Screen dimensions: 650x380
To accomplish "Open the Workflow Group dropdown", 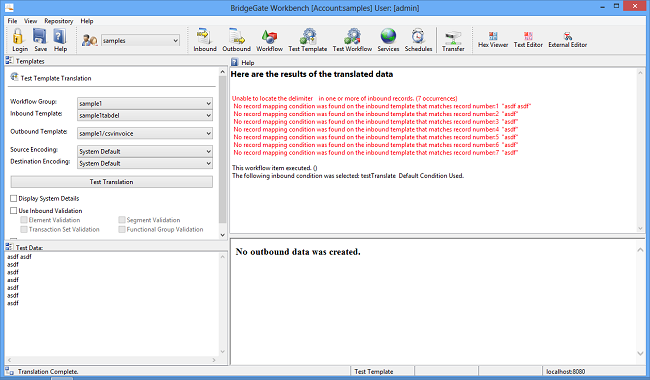I will tap(145, 103).
